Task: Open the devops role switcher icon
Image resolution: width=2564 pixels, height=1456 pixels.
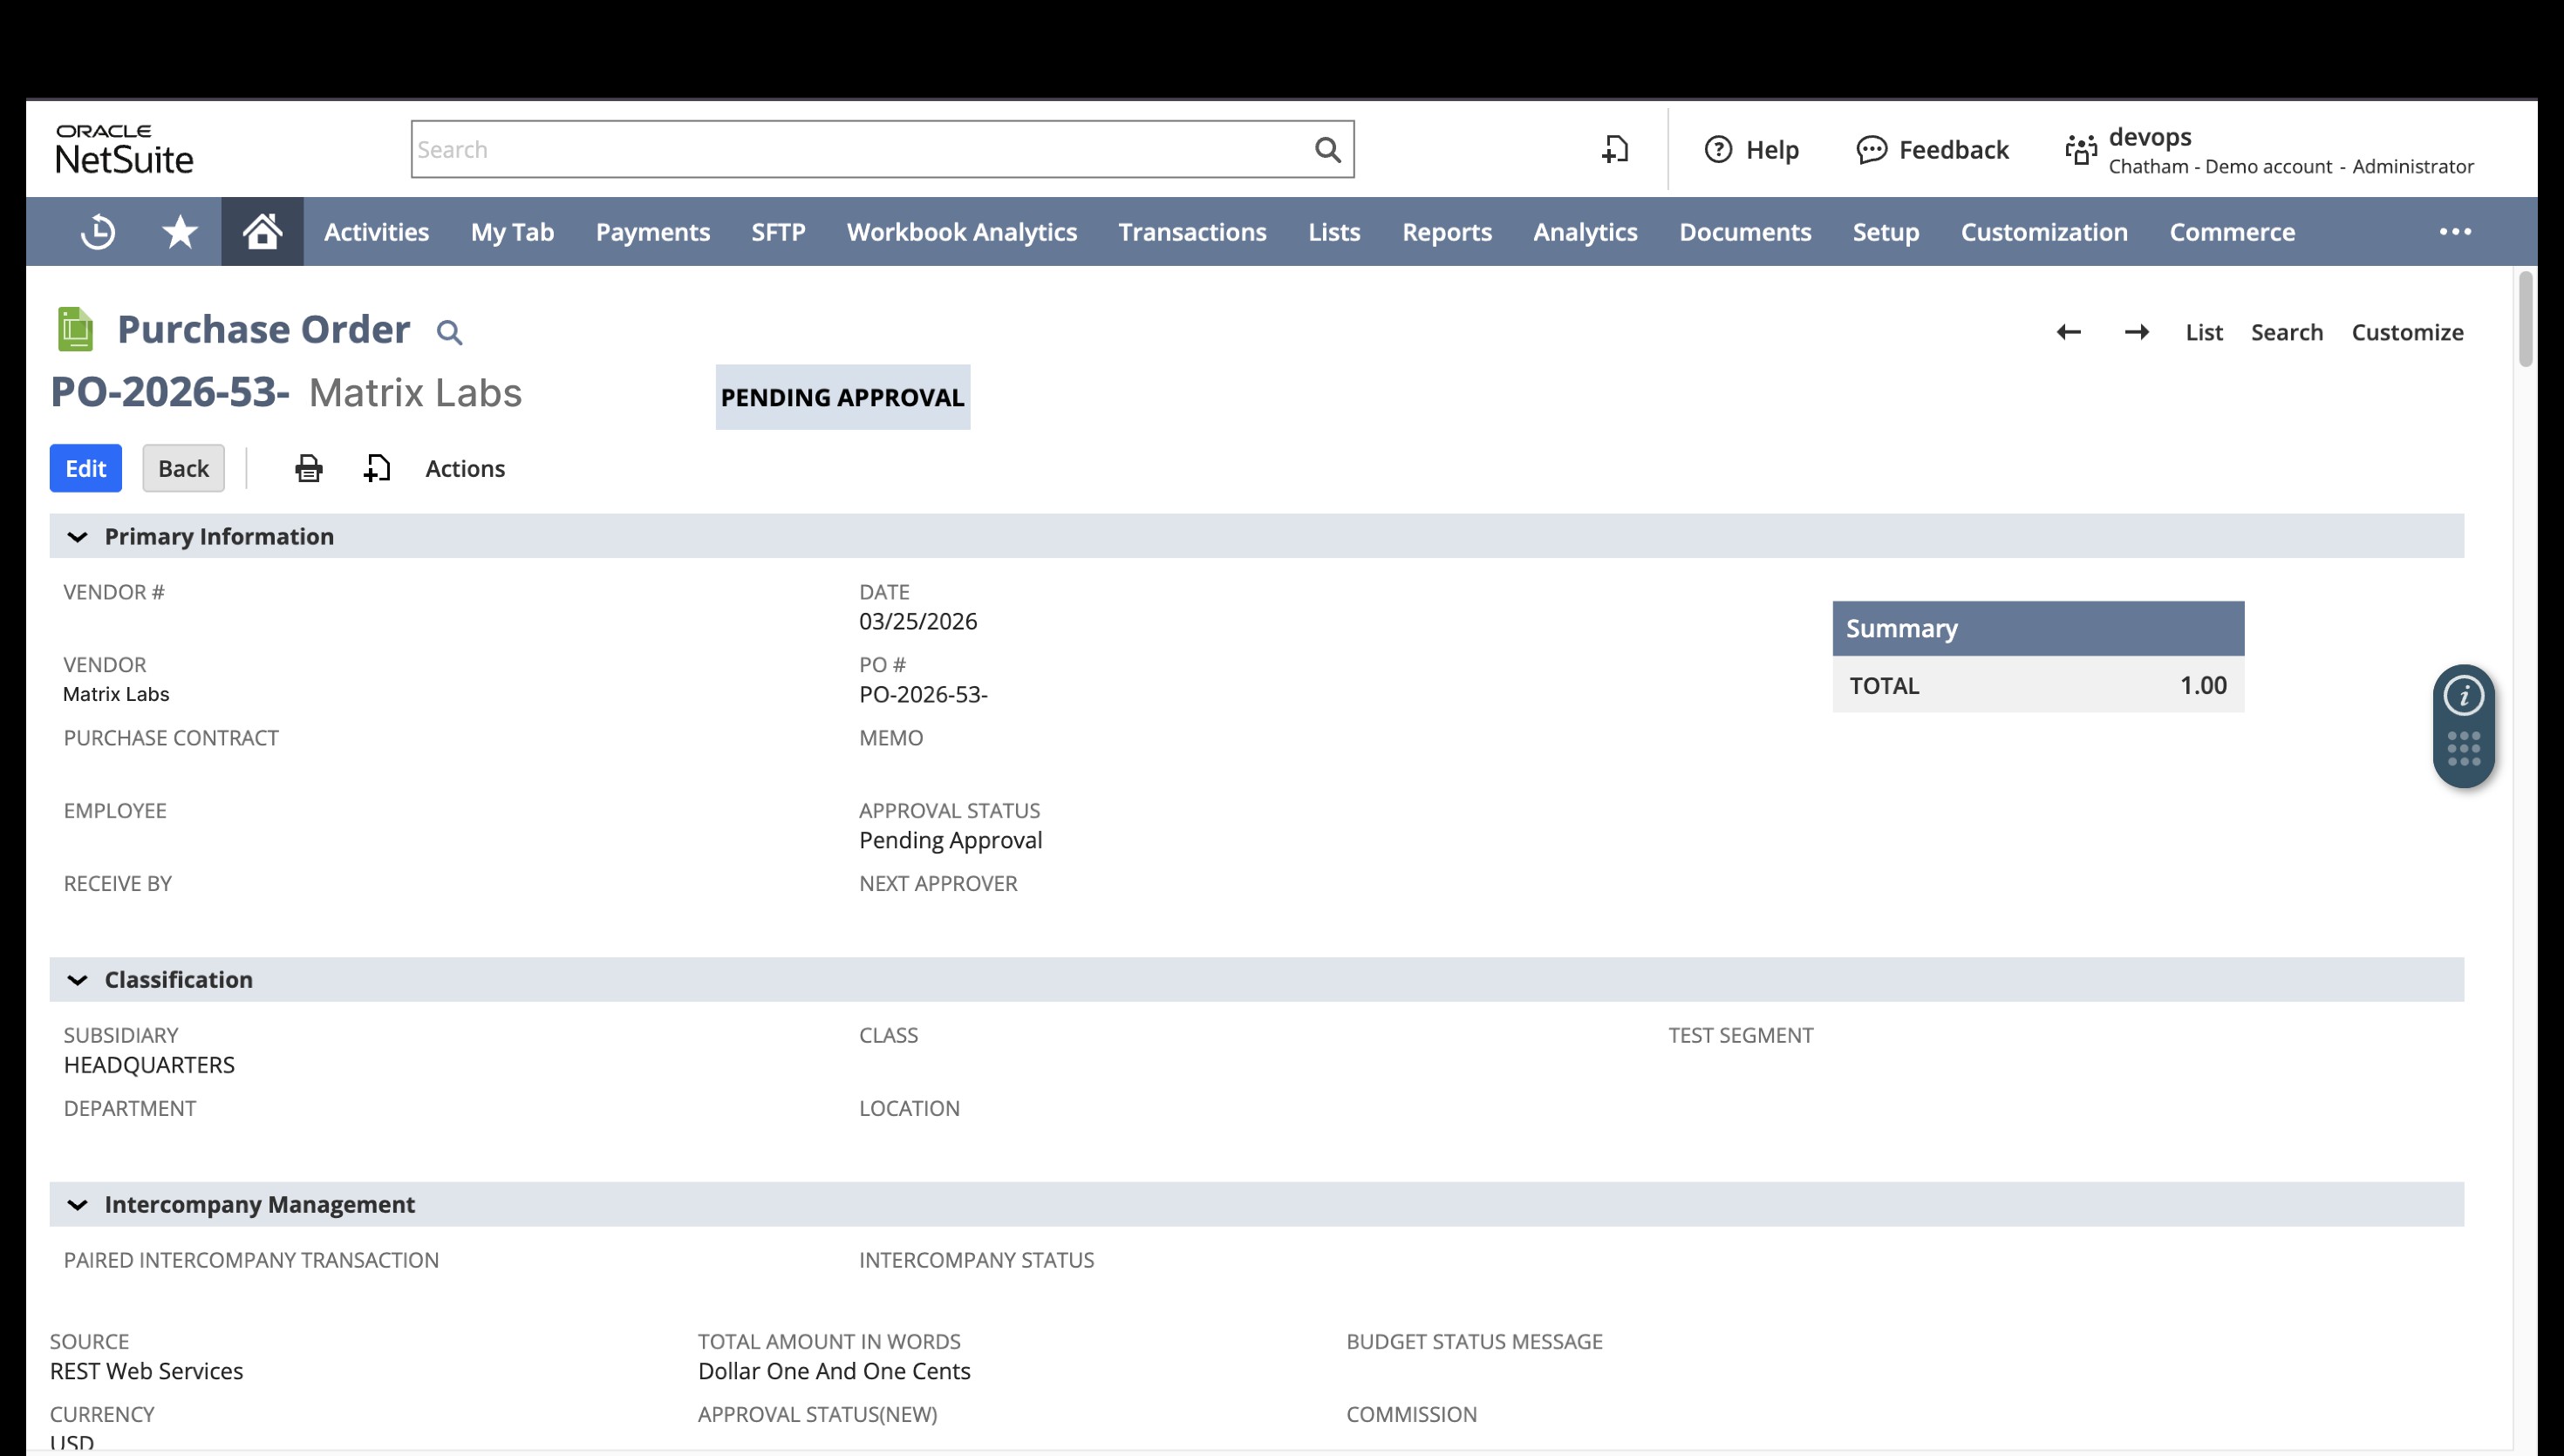Action: tap(2081, 150)
